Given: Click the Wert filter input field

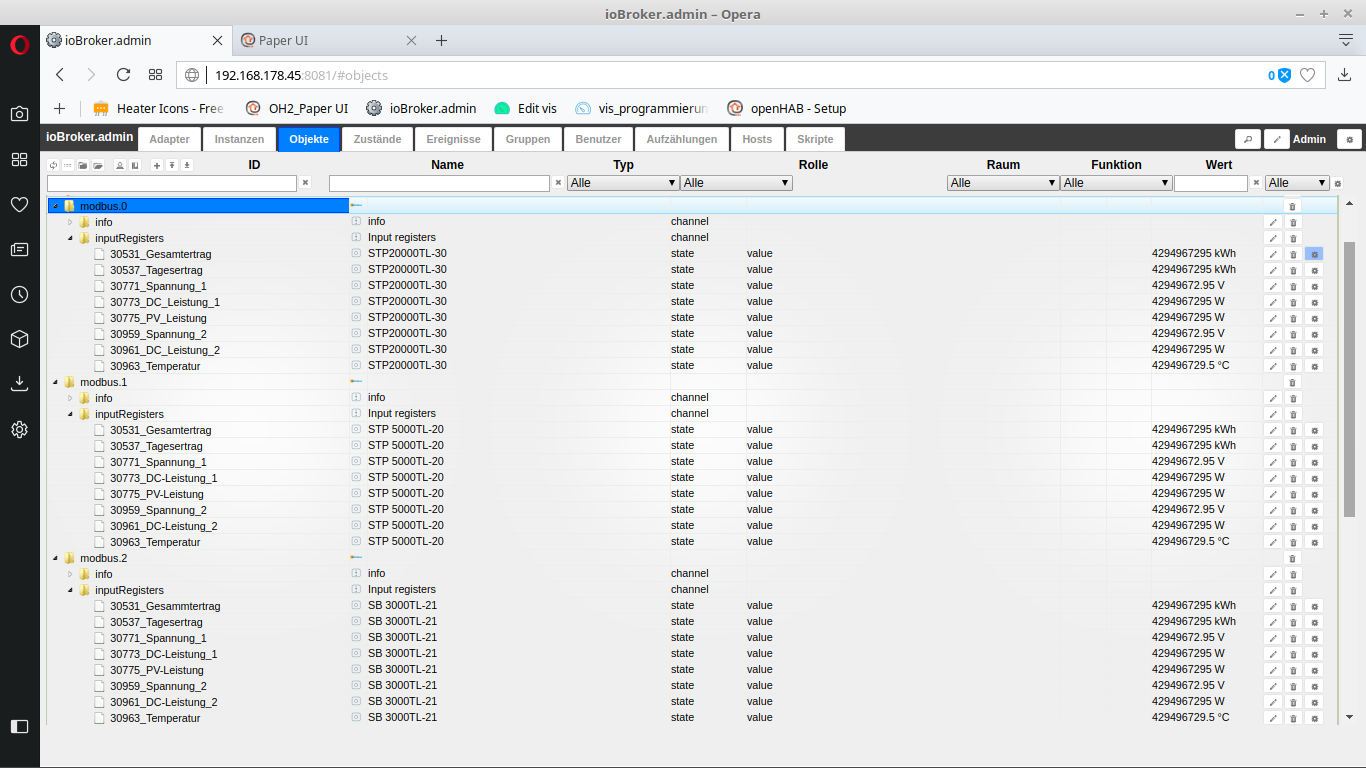Looking at the screenshot, I should pyautogui.click(x=1211, y=183).
